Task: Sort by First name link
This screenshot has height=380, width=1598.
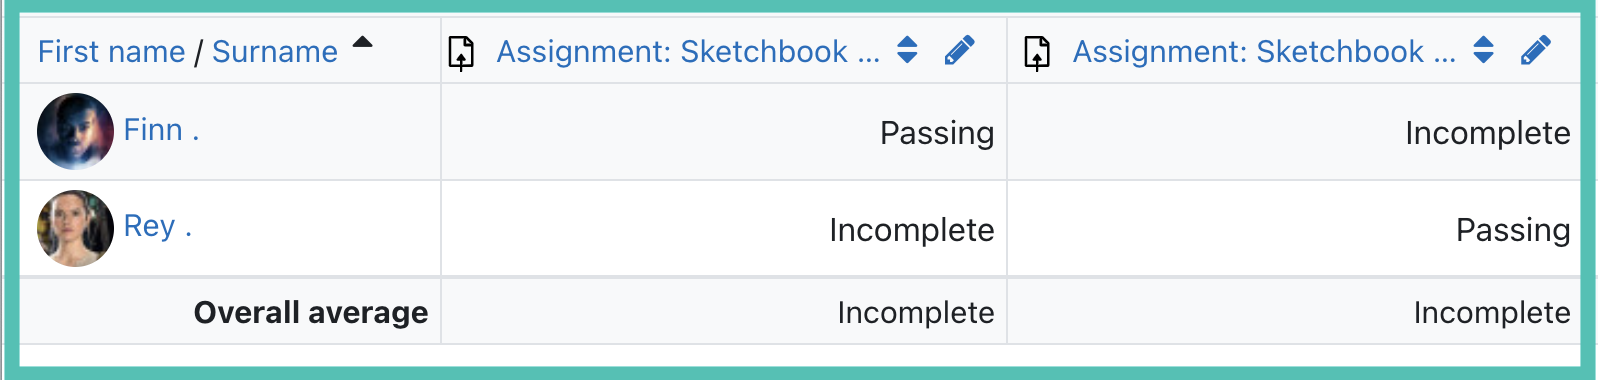Action: pyautogui.click(x=111, y=51)
